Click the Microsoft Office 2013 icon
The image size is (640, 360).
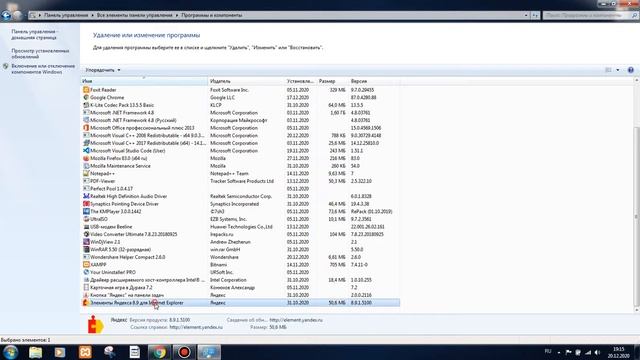tap(86, 128)
